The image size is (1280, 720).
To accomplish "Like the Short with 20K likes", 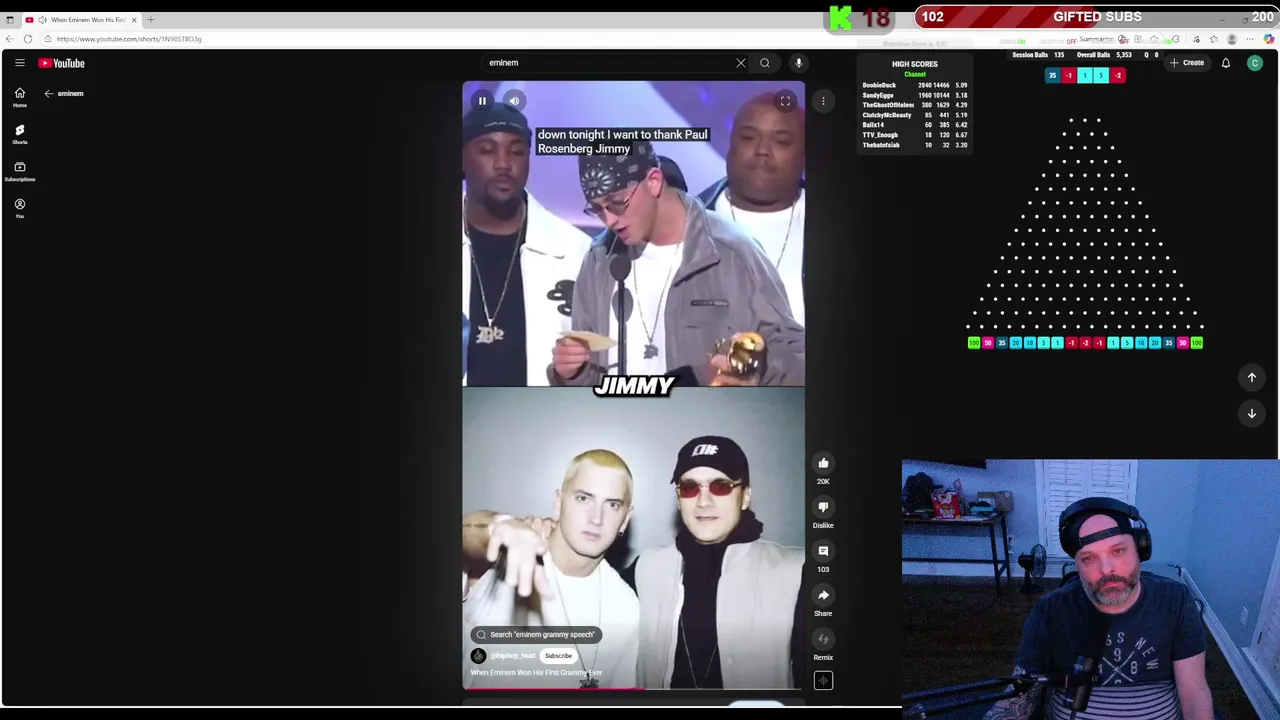I will point(823,463).
